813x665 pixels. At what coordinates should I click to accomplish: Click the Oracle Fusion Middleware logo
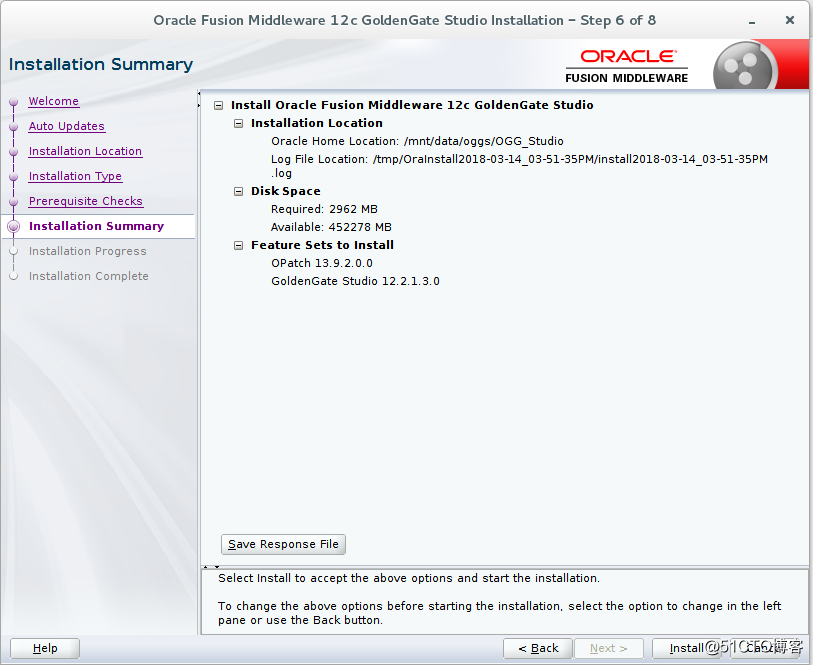pos(627,66)
